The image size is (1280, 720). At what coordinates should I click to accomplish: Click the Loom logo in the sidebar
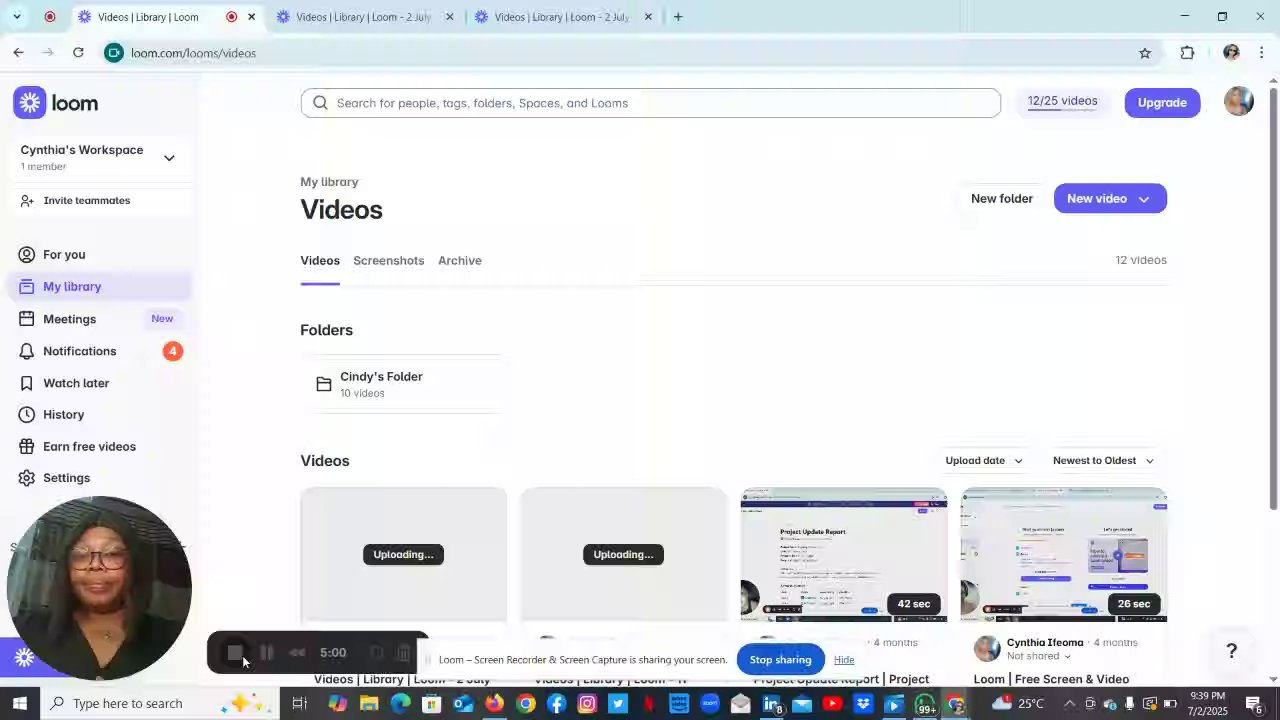[56, 103]
